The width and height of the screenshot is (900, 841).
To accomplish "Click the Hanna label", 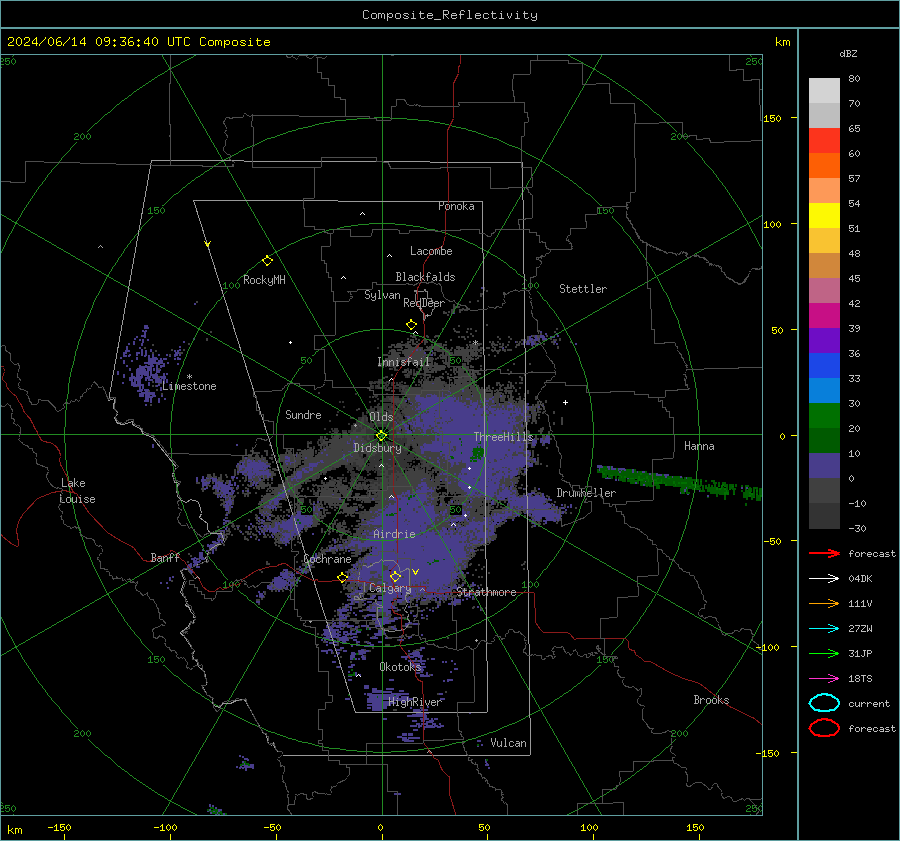I will [x=699, y=446].
